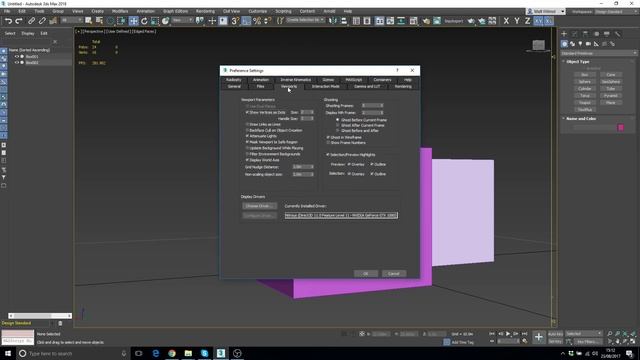Click the scene explorer horizontal scrollbar
The height and width of the screenshot is (360, 640).
tap(40, 316)
